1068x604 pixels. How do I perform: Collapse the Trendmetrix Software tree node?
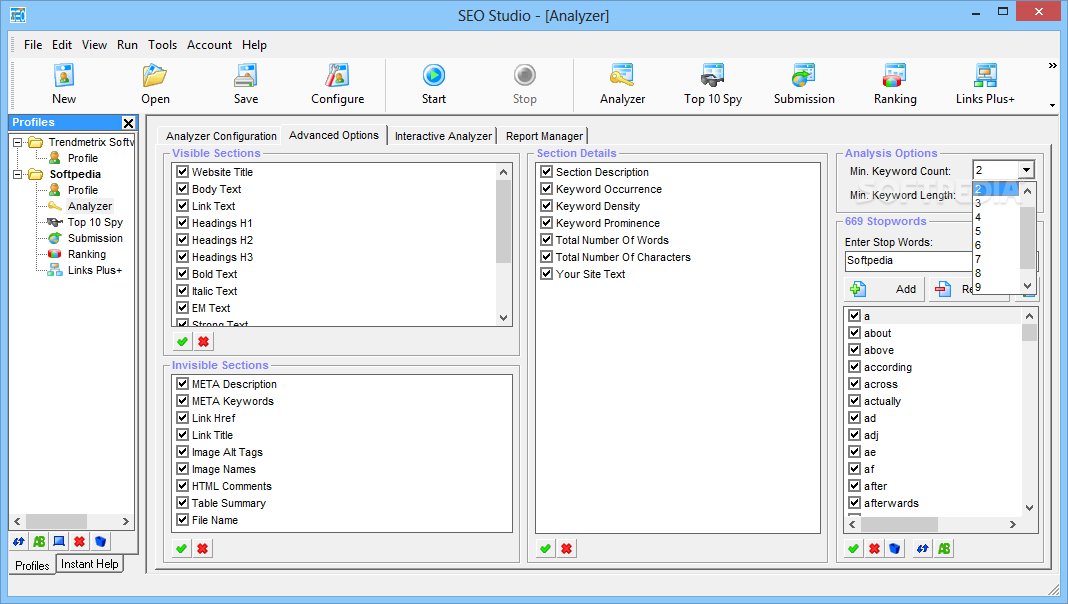coord(18,142)
